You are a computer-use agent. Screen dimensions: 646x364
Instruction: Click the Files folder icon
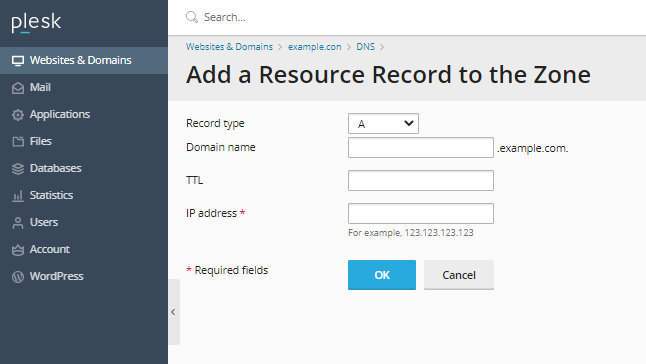[18, 142]
